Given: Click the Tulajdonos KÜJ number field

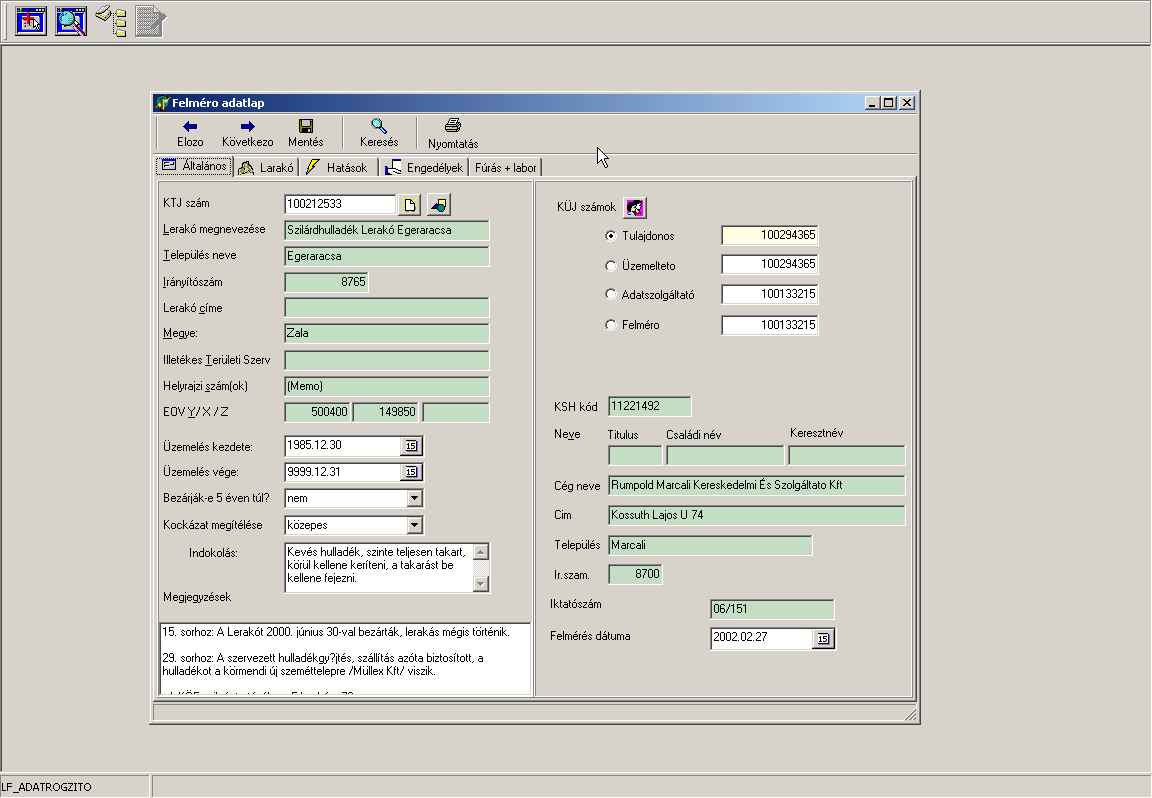Looking at the screenshot, I should coord(770,235).
